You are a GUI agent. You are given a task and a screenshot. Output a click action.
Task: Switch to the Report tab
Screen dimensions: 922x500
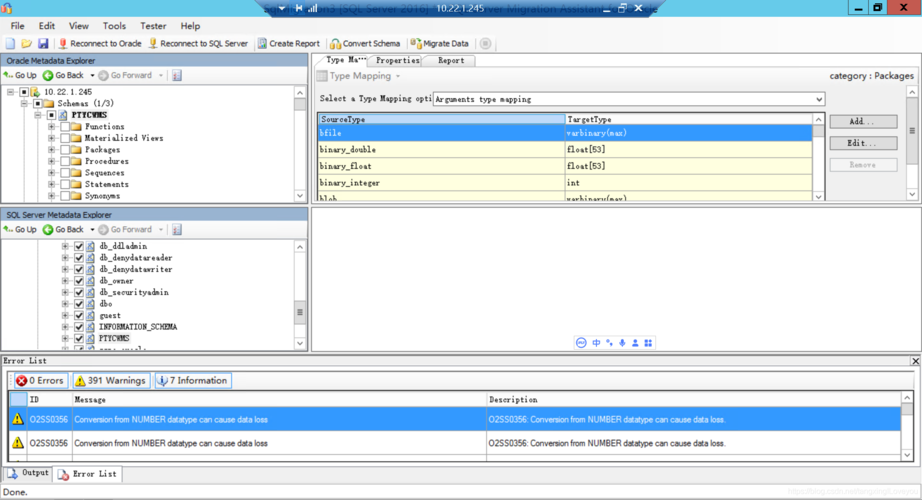(x=450, y=61)
